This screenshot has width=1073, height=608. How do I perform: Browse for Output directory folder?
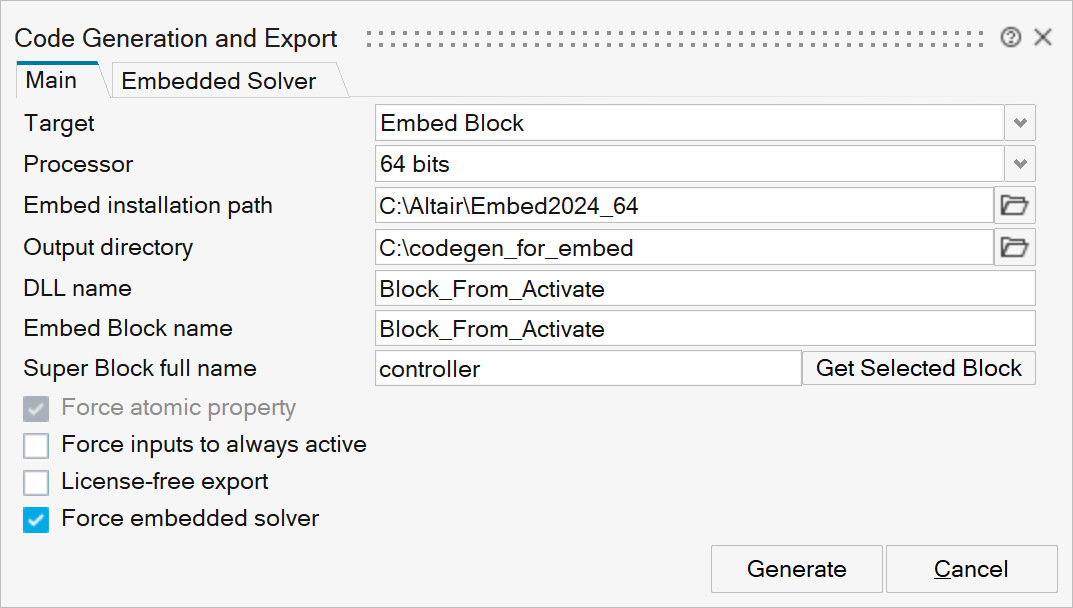(x=1015, y=247)
